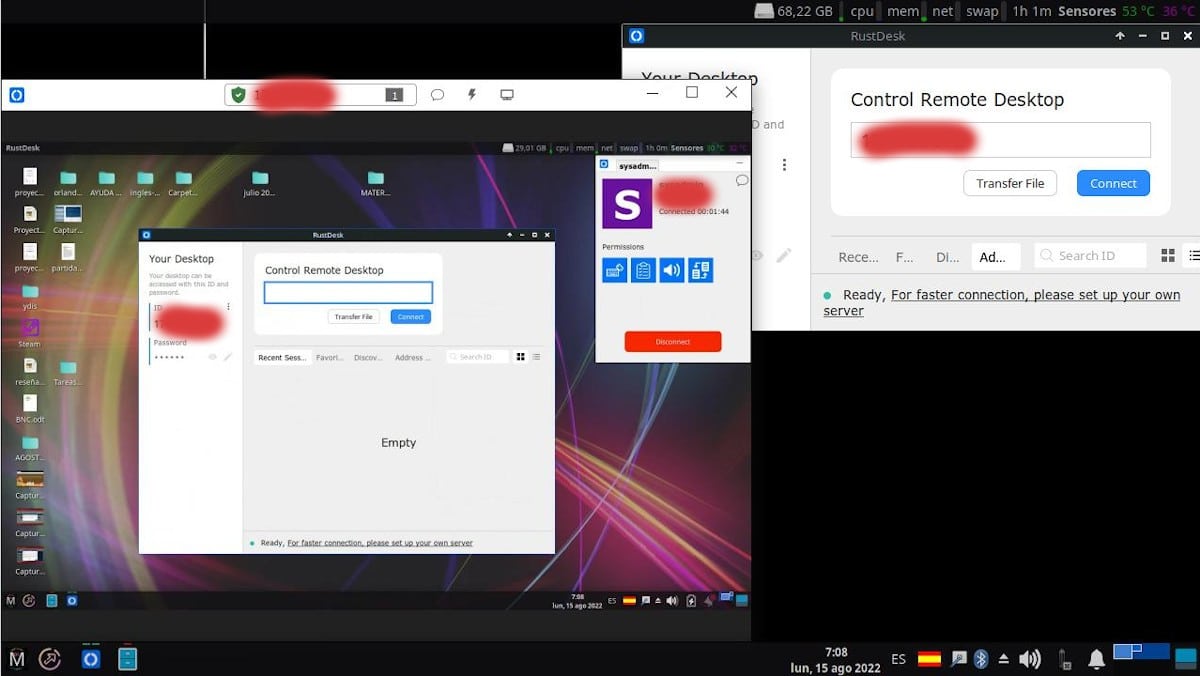Click Transfer File in right RustDesk window
This screenshot has height=676, width=1200.
(1010, 183)
